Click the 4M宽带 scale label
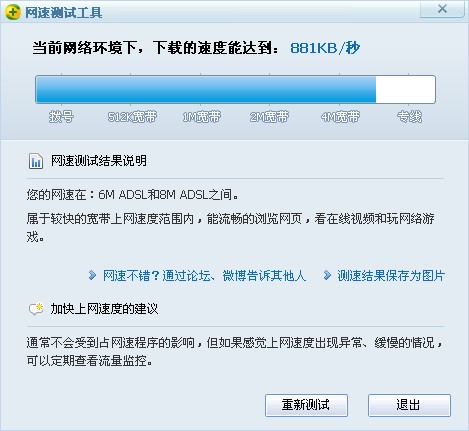The height and width of the screenshot is (431, 469). pyautogui.click(x=340, y=117)
